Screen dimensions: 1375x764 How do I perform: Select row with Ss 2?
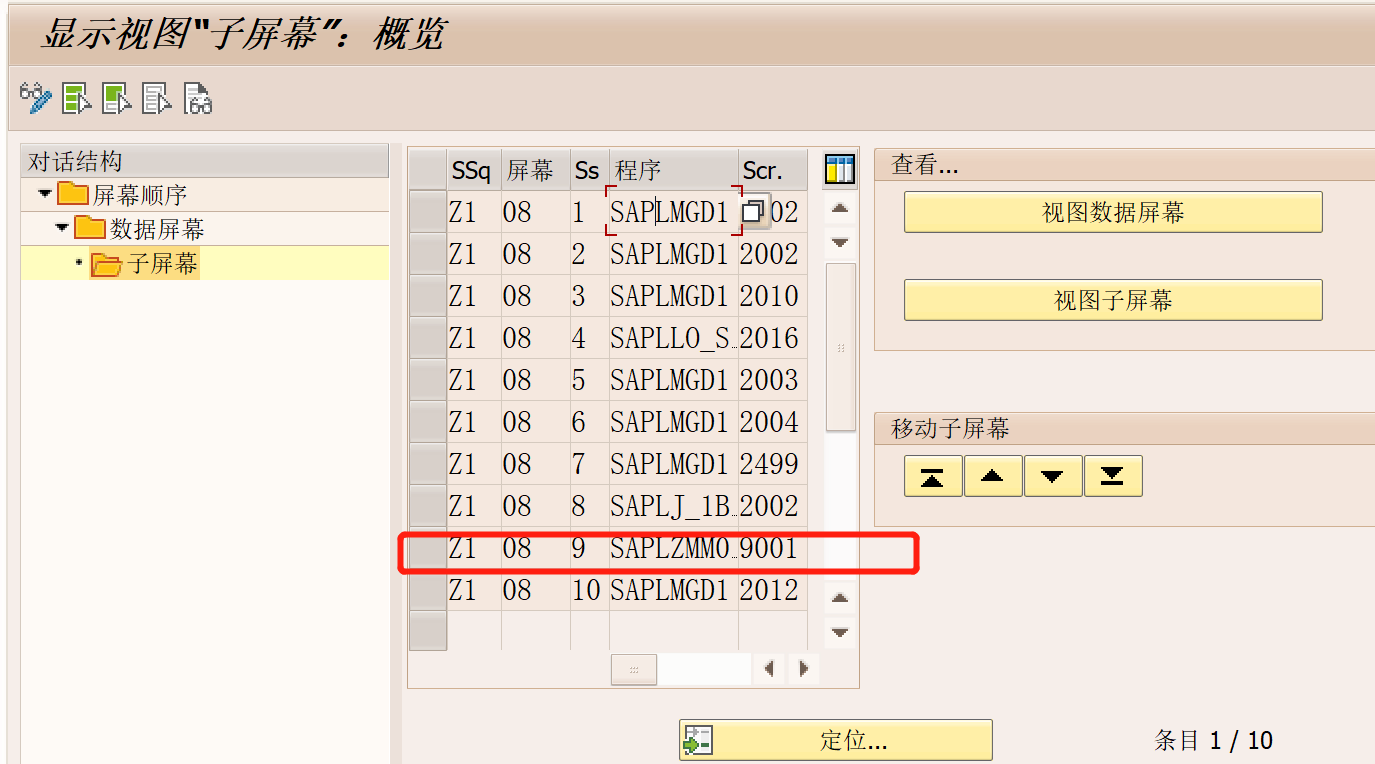(428, 254)
